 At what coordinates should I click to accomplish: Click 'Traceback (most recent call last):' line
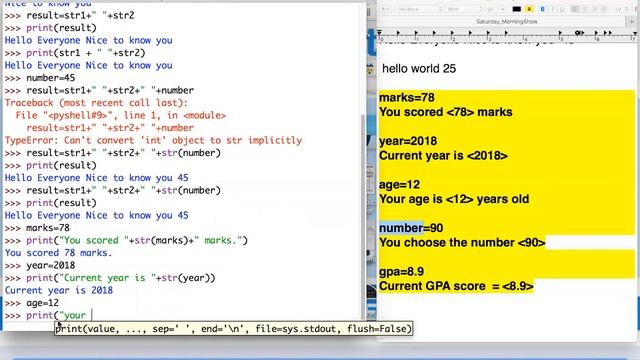[96, 103]
